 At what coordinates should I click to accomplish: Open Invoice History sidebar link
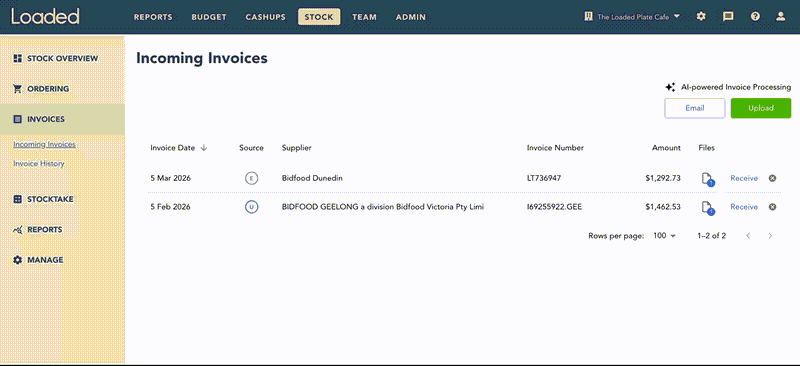pos(39,164)
